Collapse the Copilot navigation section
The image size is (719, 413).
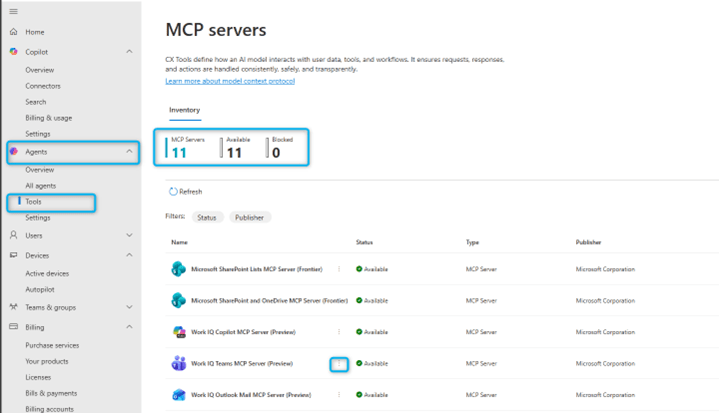[129, 52]
